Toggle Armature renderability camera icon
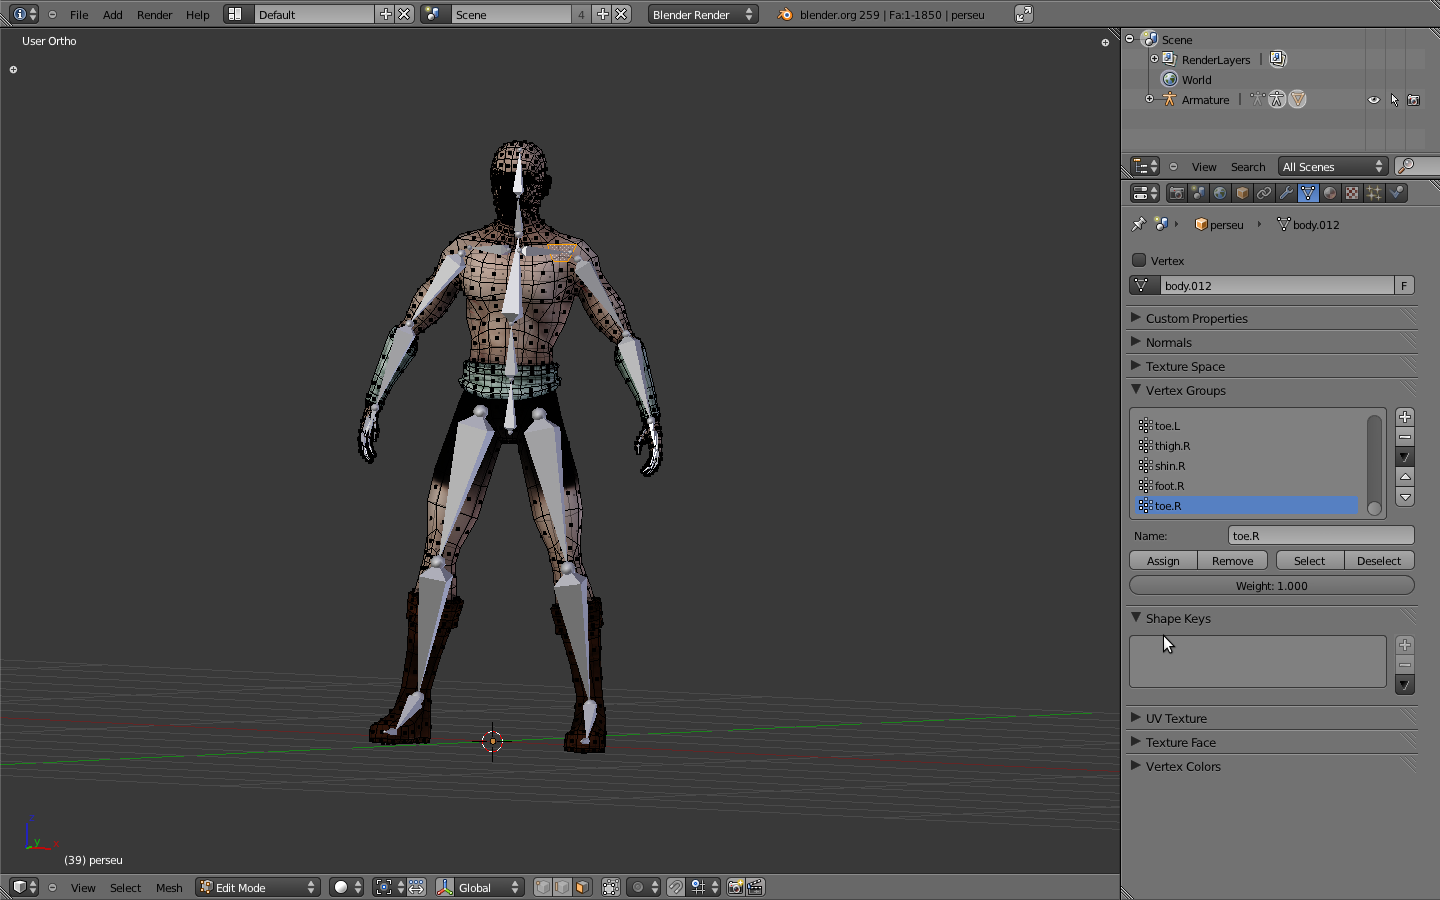 (x=1414, y=100)
